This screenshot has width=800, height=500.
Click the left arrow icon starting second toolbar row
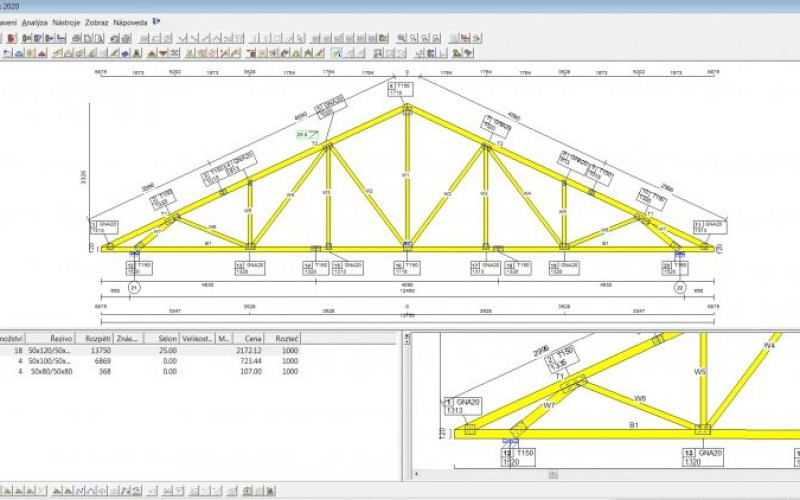8,53
